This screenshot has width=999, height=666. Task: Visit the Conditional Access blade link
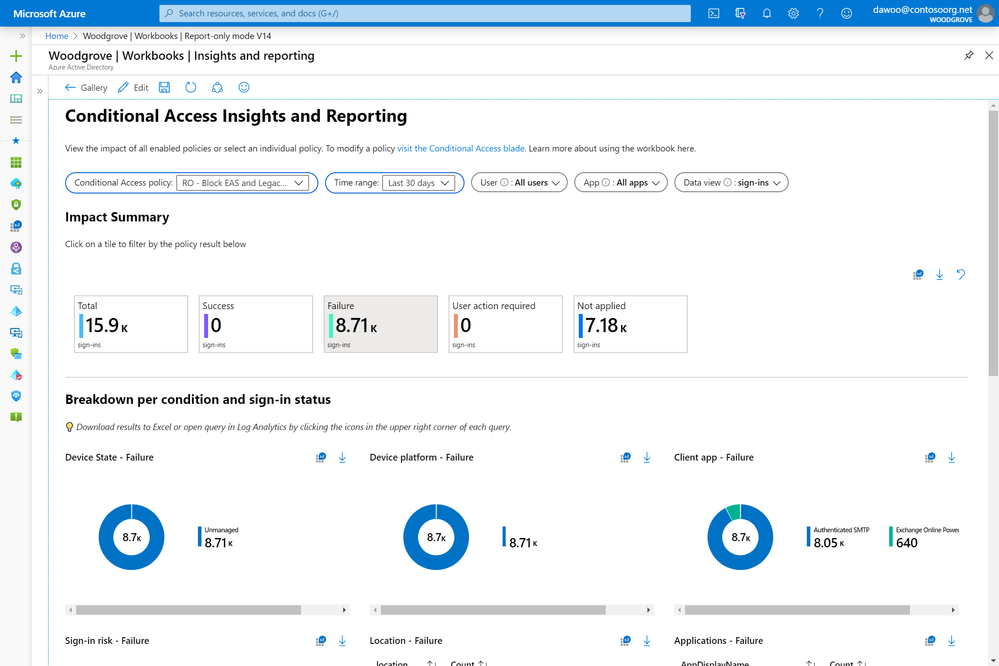(461, 148)
